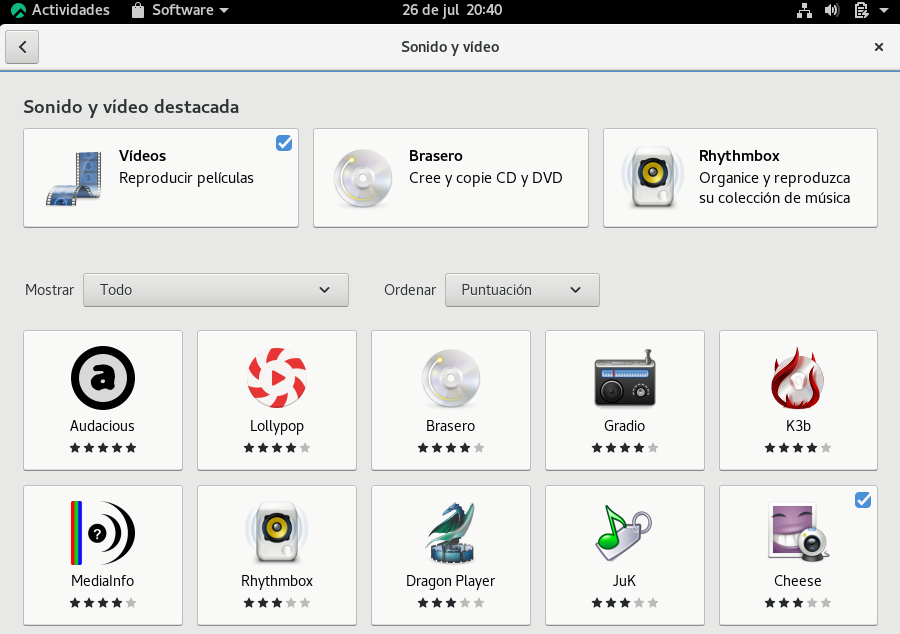Image resolution: width=900 pixels, height=634 pixels.
Task: Click the Software shopping bag icon
Action: point(138,10)
